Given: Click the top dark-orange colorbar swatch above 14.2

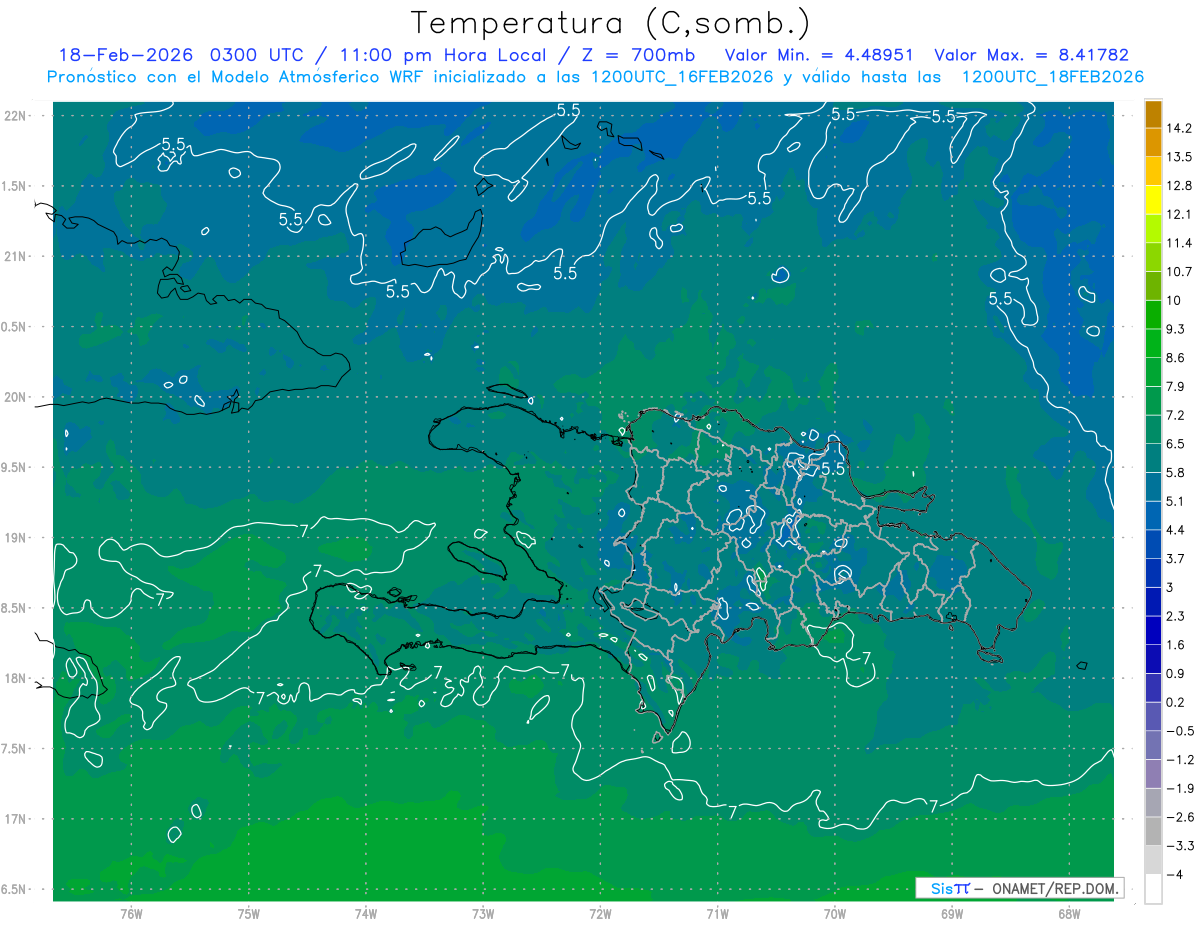Looking at the screenshot, I should tap(1153, 114).
